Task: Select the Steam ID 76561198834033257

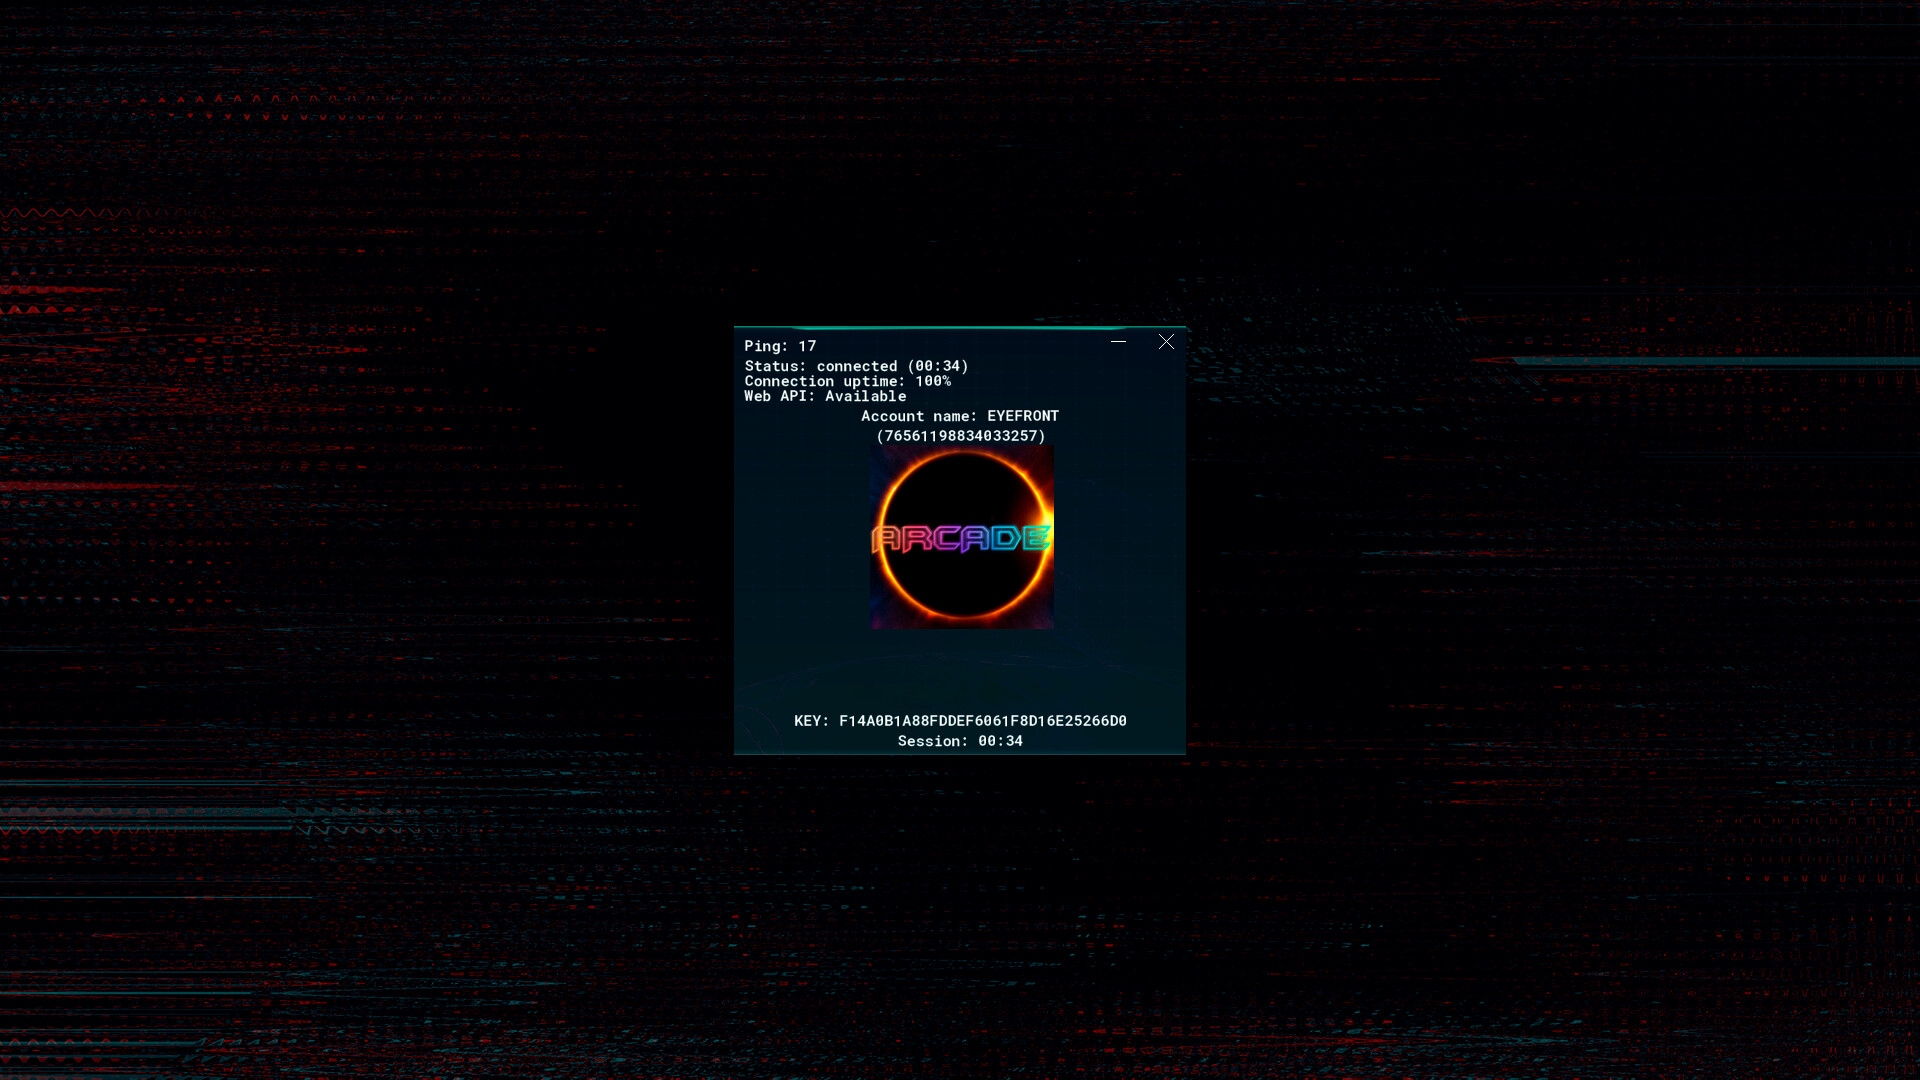Action: (x=962, y=436)
